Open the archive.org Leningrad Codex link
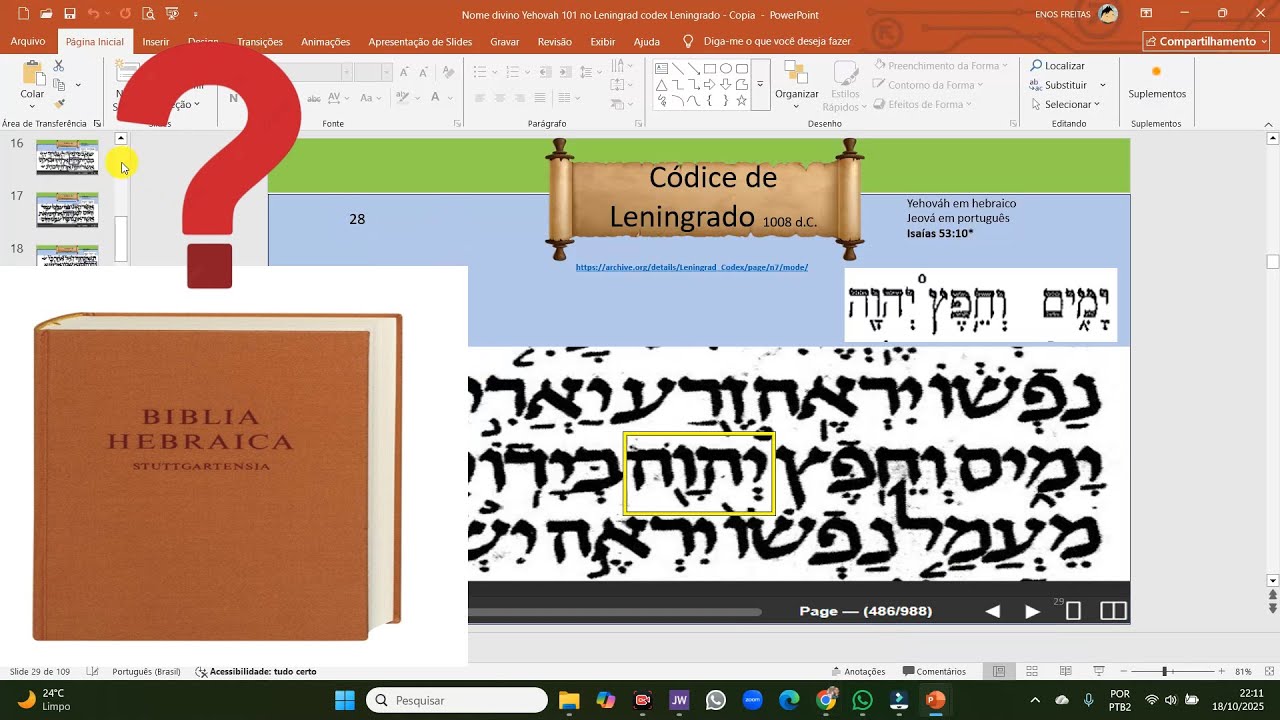The image size is (1280, 720). 692,267
